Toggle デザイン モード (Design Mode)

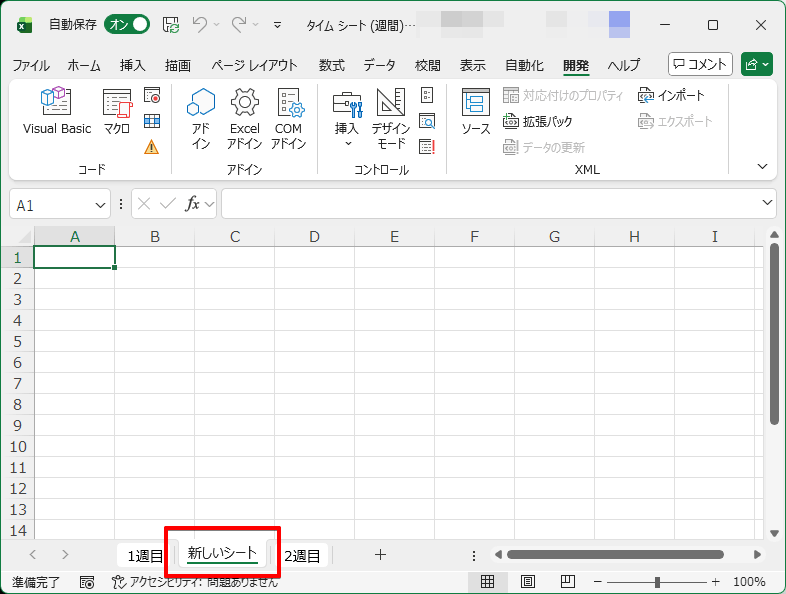(x=390, y=118)
